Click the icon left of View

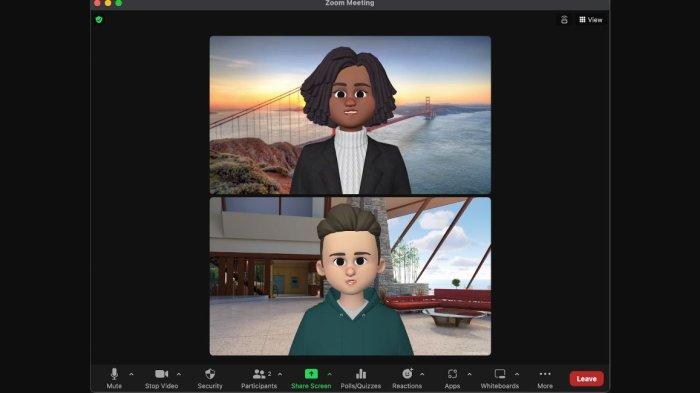(x=564, y=20)
